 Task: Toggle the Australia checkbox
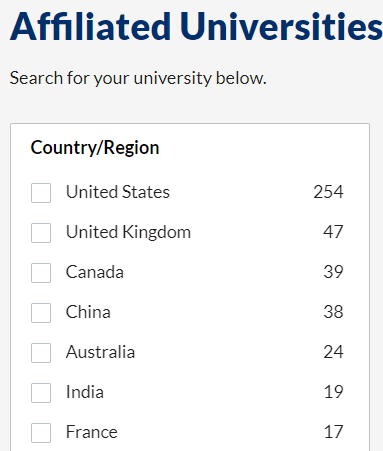[x=41, y=353]
